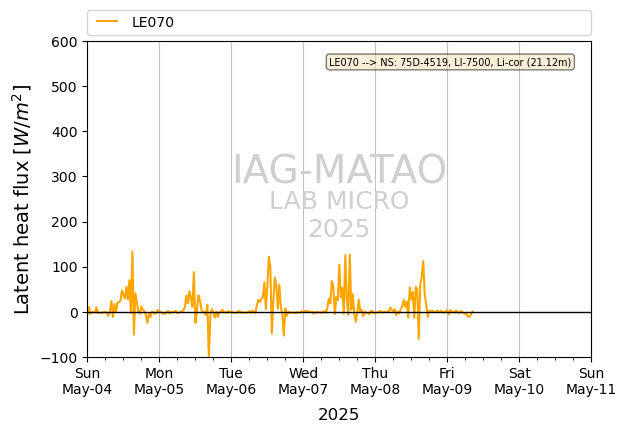Click the data peak on Thursday May-08
The height and width of the screenshot is (433, 626).
click(423, 262)
